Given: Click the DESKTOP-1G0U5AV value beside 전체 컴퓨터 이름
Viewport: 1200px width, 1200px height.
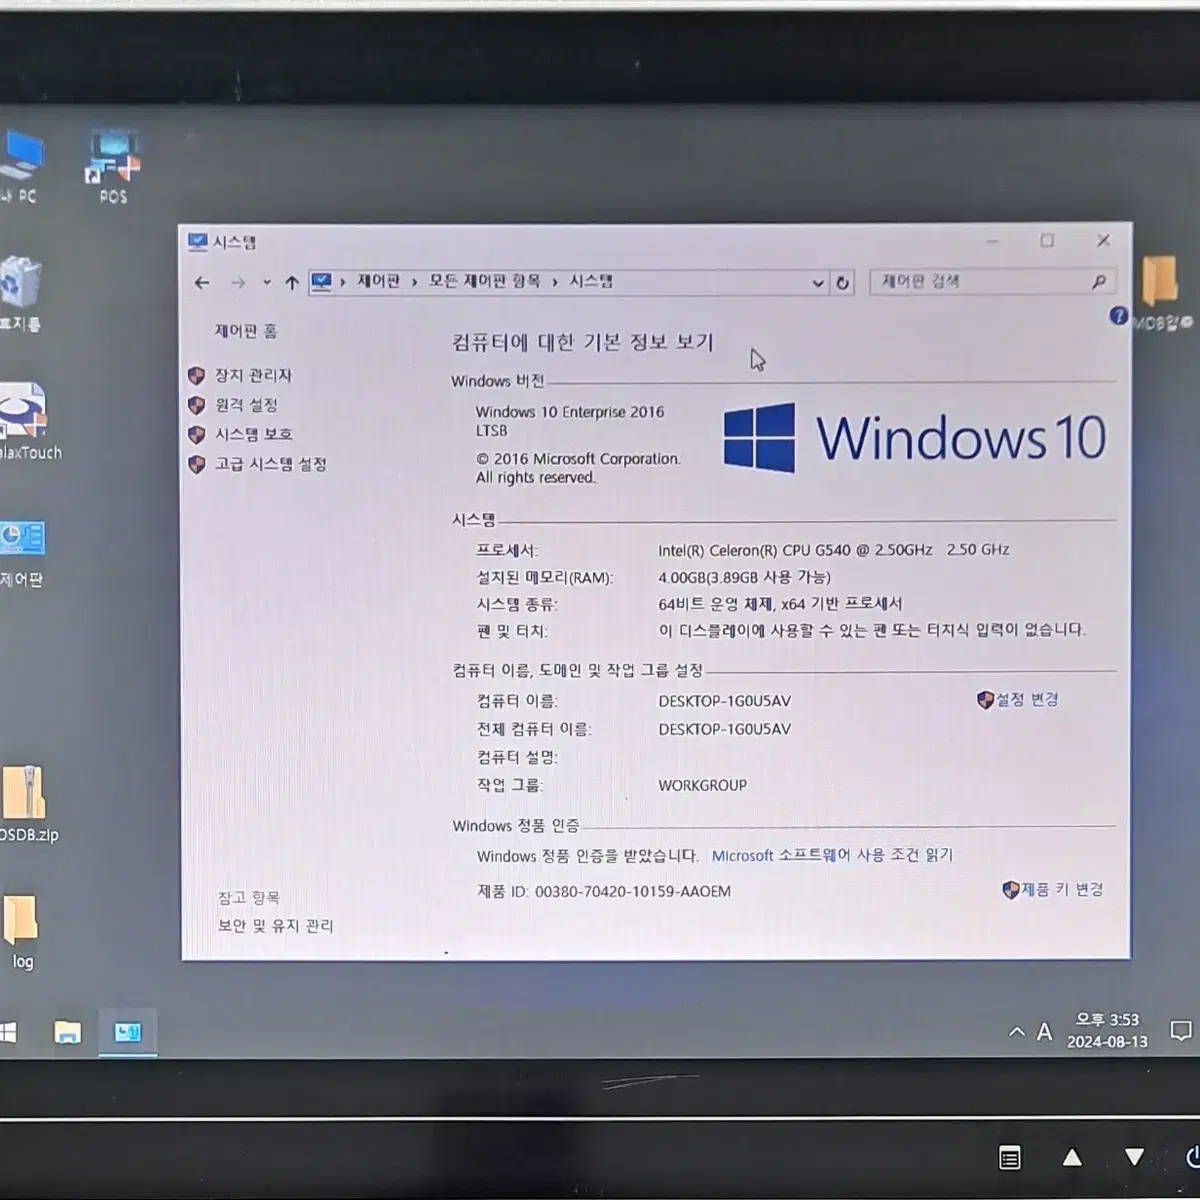Looking at the screenshot, I should point(724,729).
